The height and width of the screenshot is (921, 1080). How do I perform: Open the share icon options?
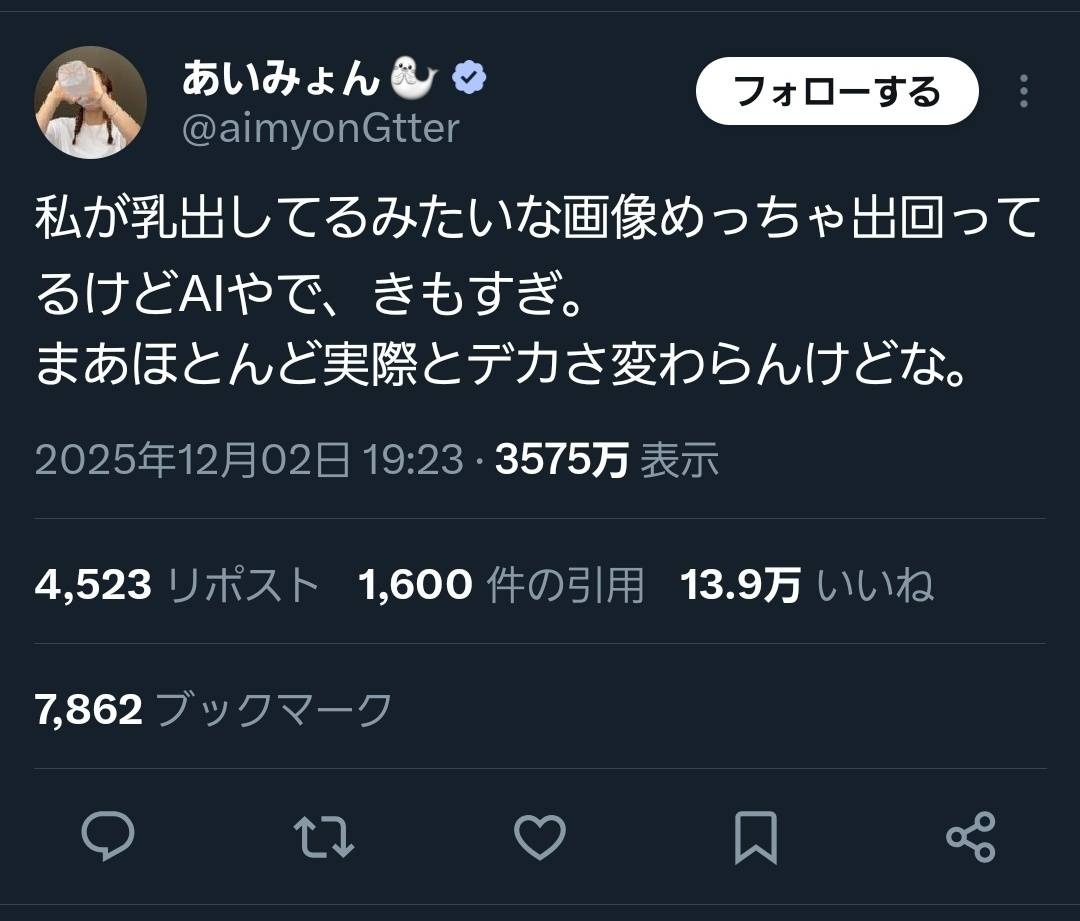click(x=970, y=837)
